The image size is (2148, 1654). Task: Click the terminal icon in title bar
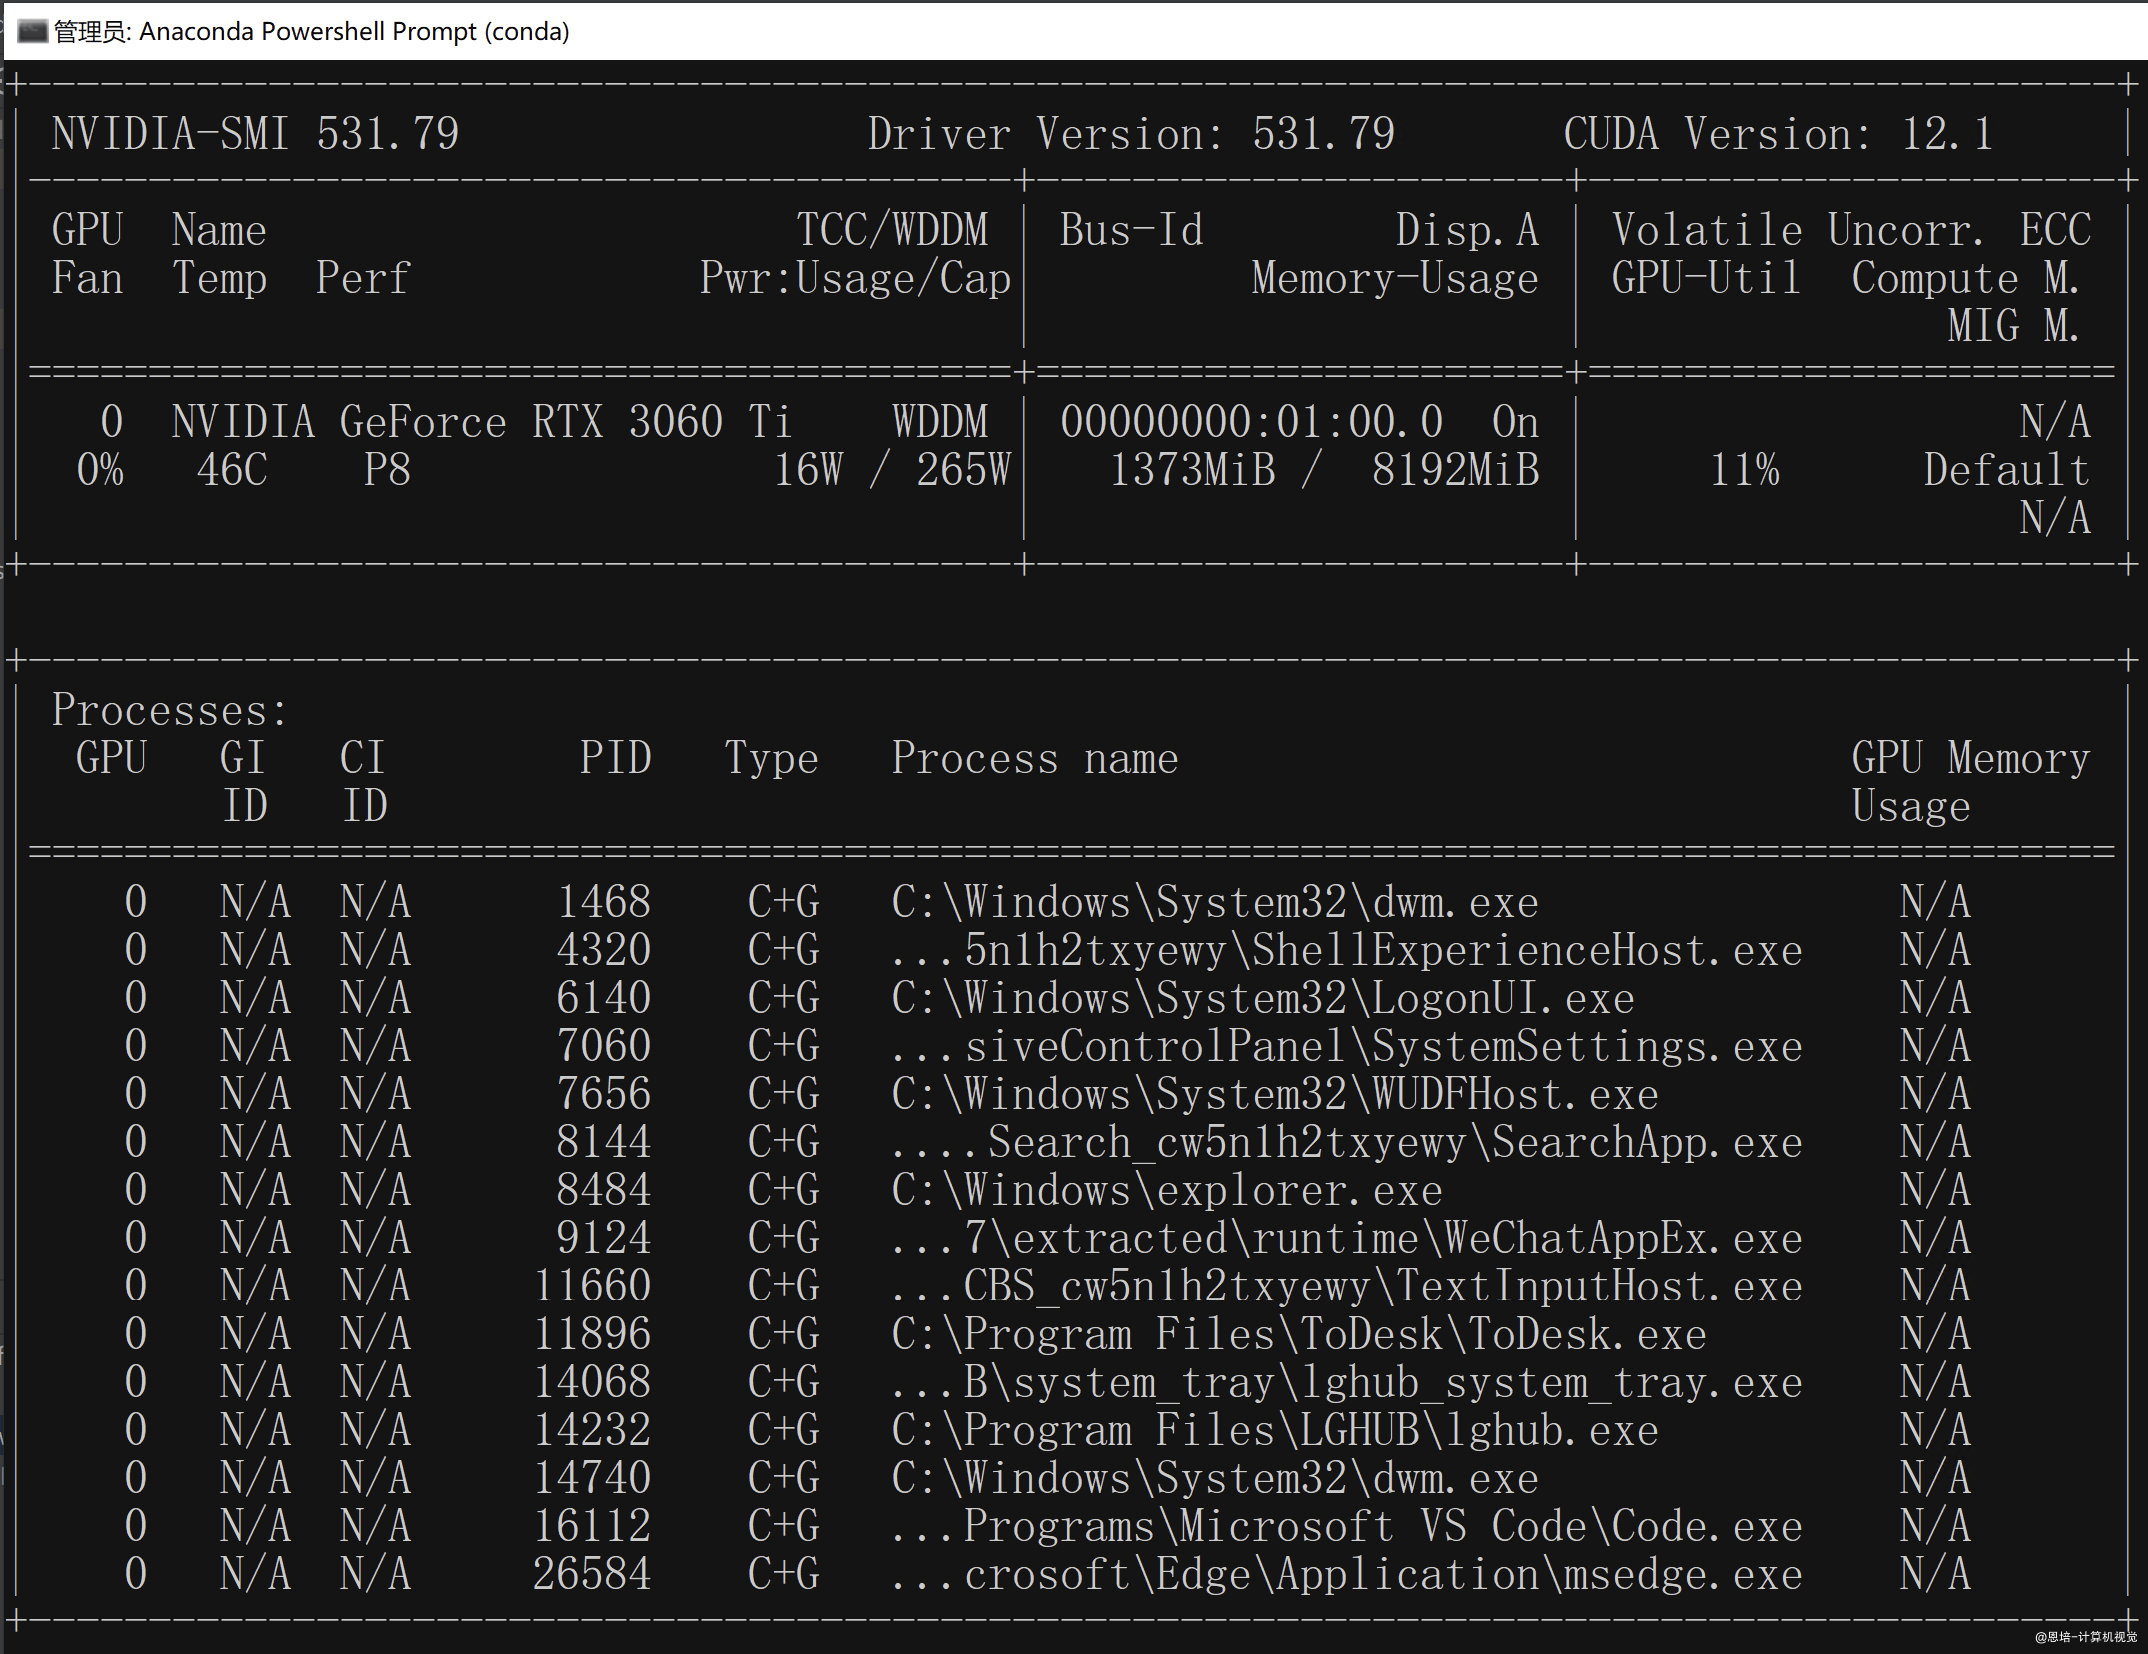(32, 31)
